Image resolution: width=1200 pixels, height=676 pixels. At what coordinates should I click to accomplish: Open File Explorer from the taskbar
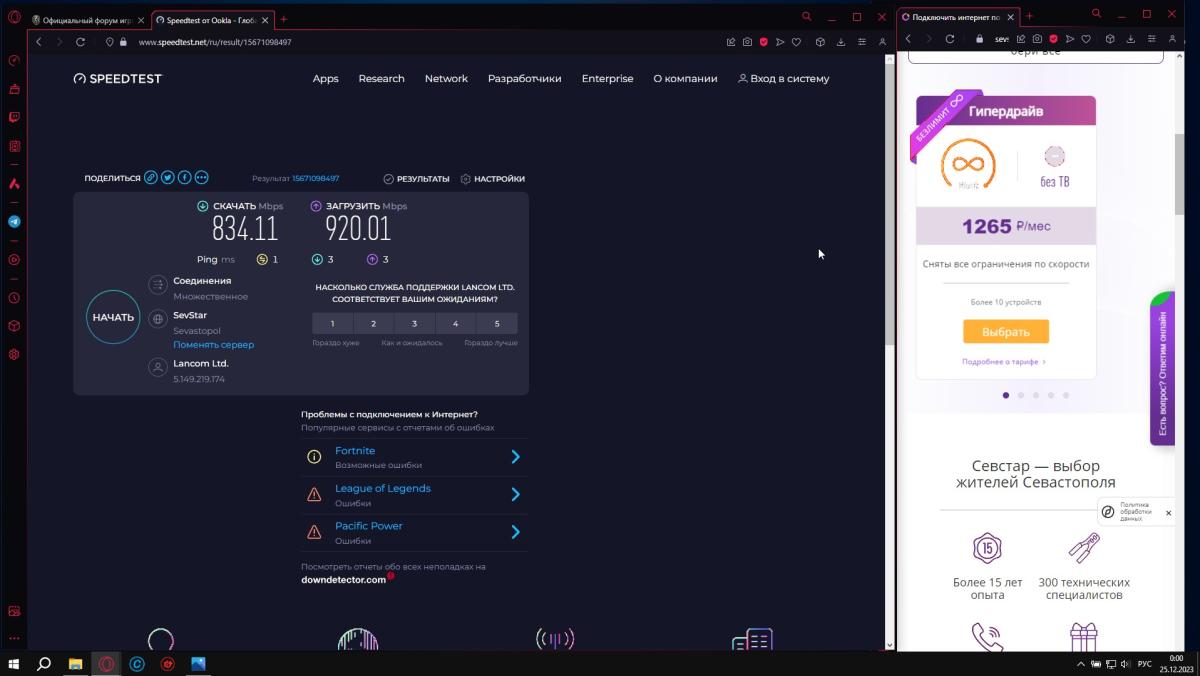pyautogui.click(x=75, y=663)
